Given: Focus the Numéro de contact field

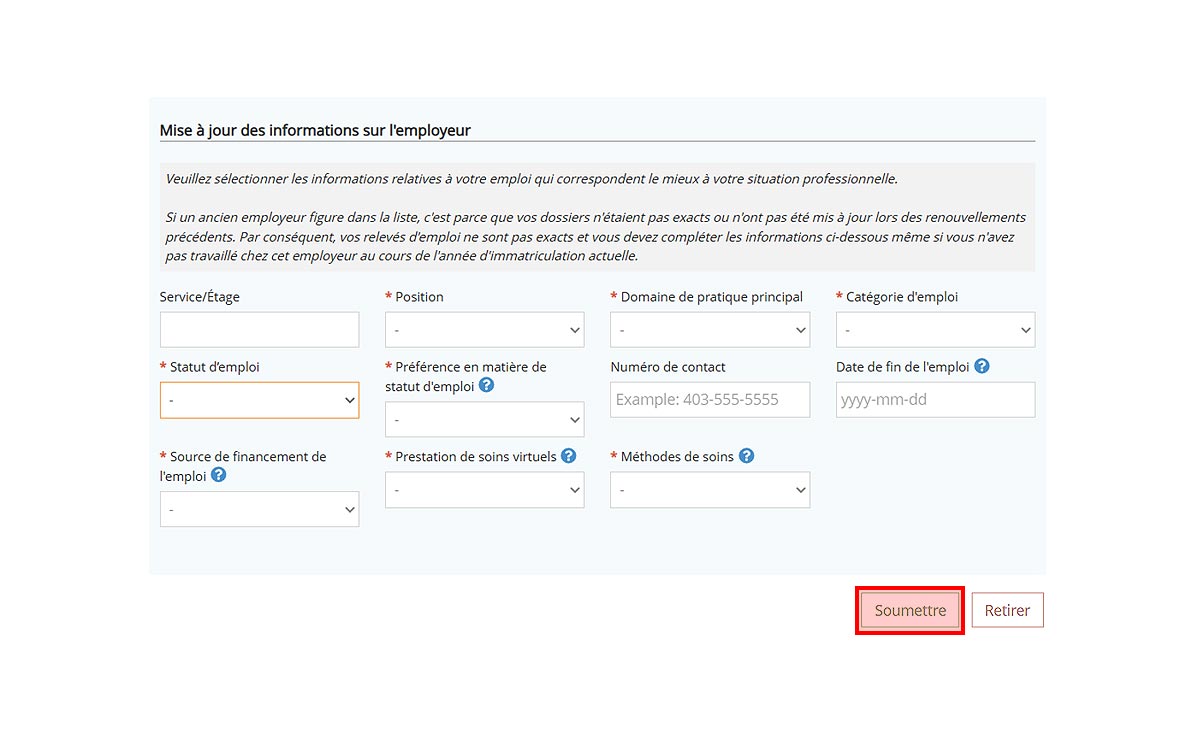Looking at the screenshot, I should click(x=710, y=400).
